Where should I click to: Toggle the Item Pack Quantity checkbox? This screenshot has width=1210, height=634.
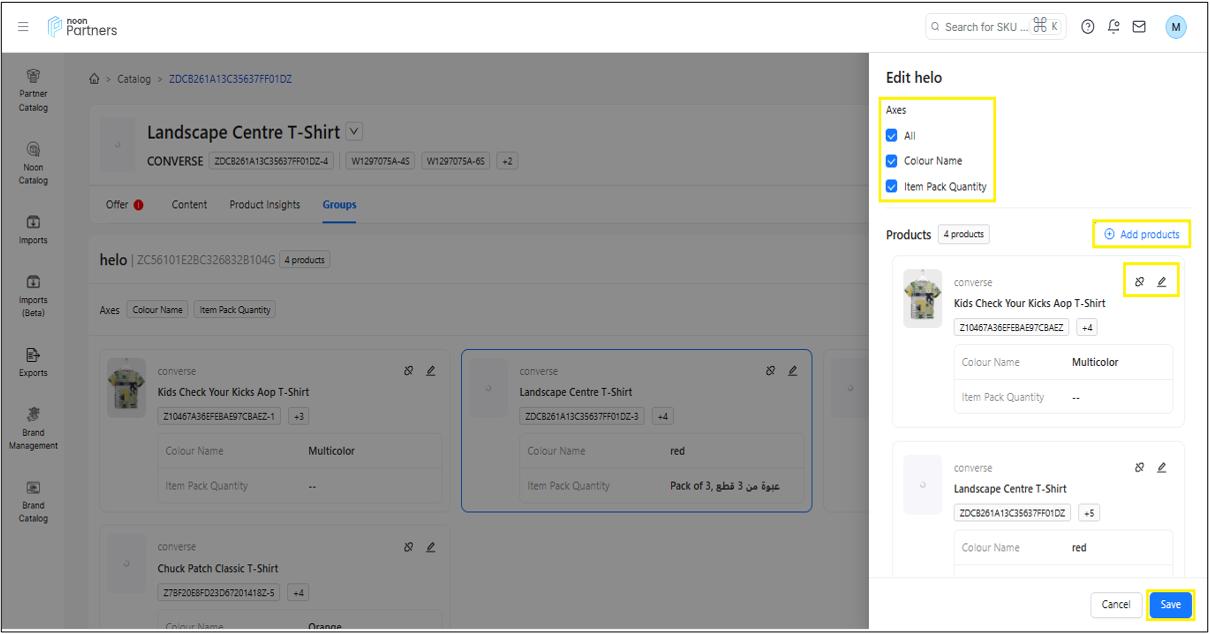point(892,187)
